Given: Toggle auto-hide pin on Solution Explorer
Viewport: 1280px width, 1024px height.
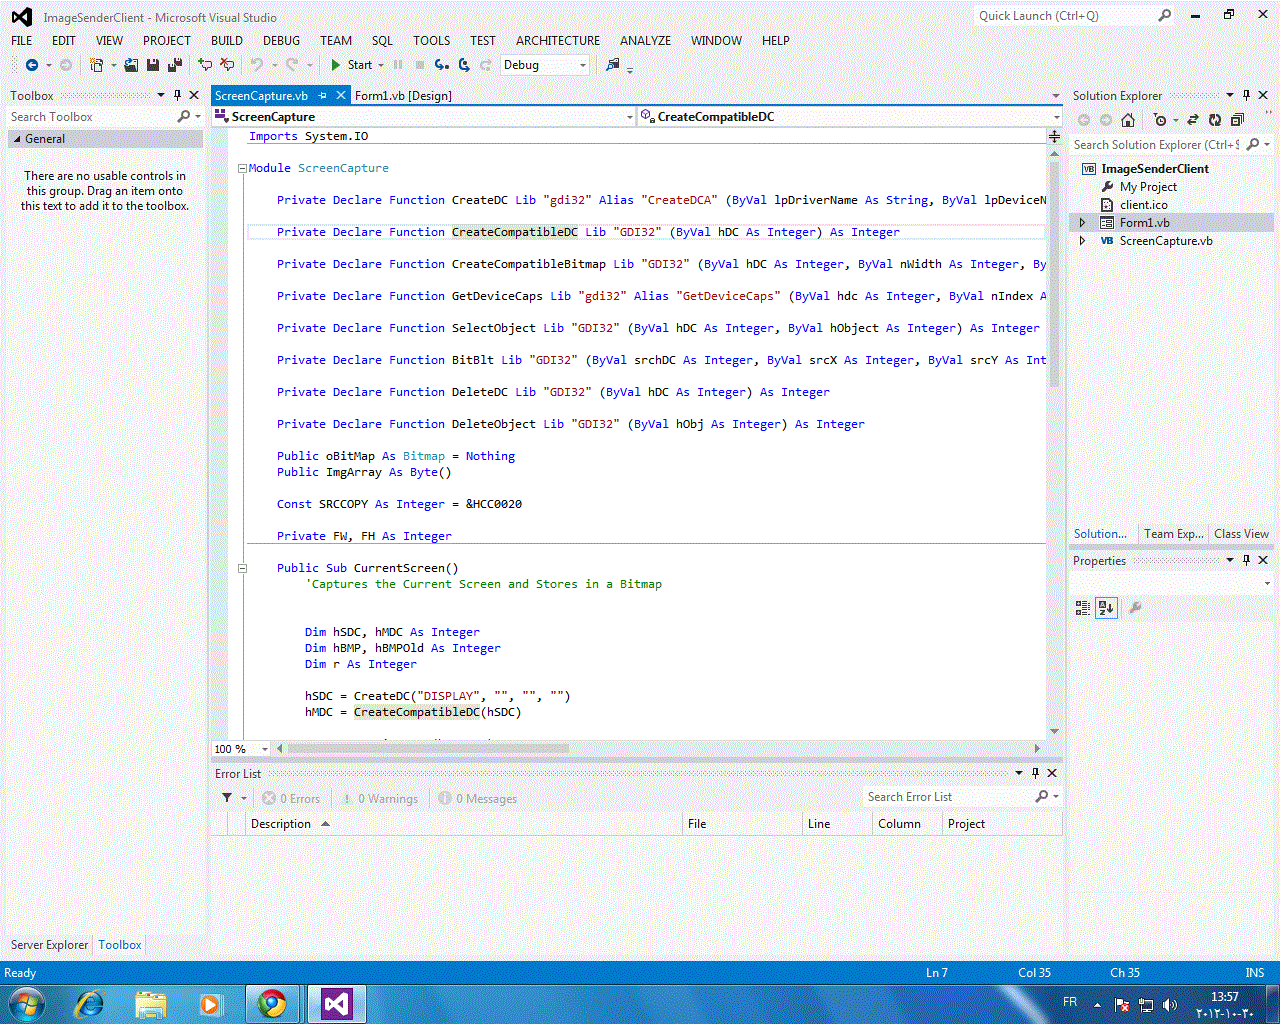Looking at the screenshot, I should (1248, 95).
